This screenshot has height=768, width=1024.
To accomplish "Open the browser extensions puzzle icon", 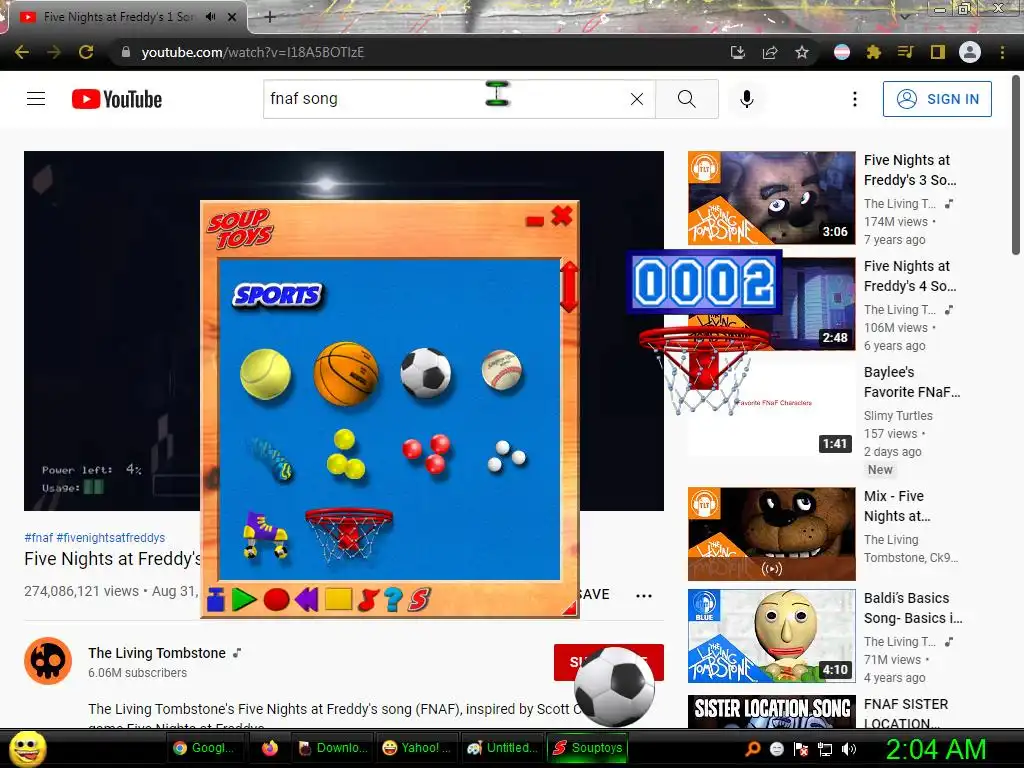I will click(x=874, y=52).
